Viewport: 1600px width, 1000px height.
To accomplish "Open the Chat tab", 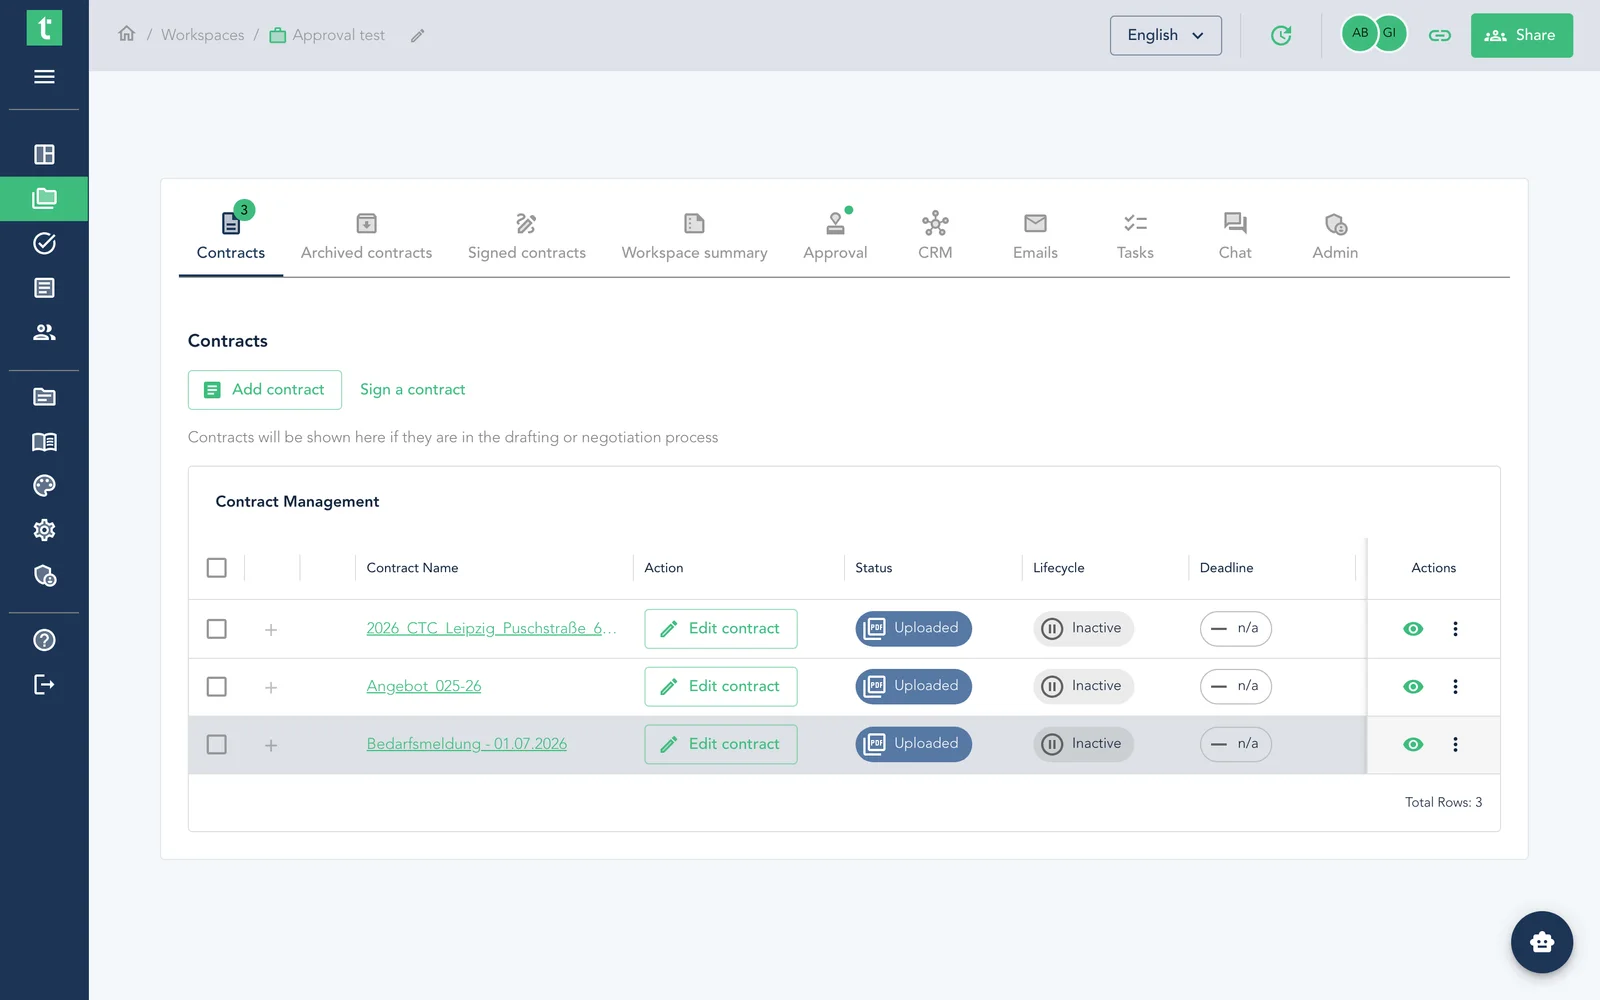I will point(1235,236).
